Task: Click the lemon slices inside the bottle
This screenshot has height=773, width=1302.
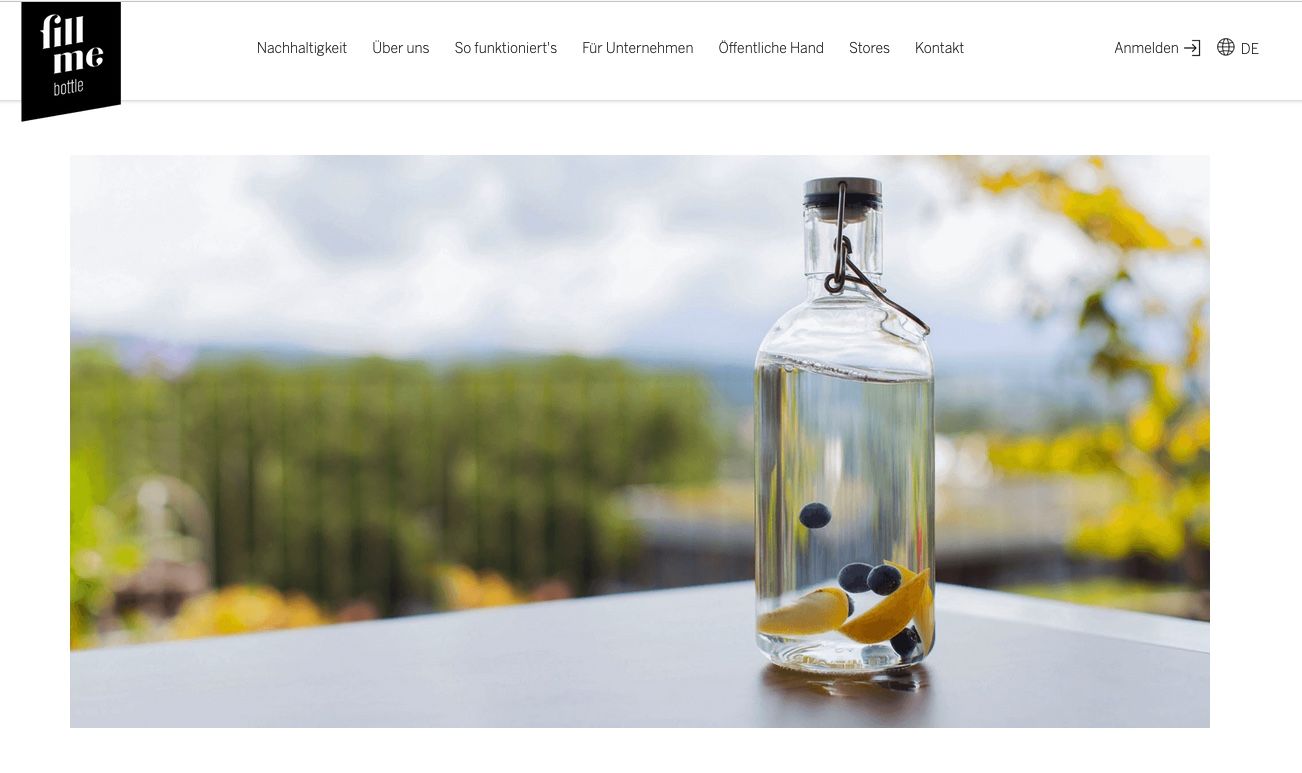Action: click(x=850, y=607)
